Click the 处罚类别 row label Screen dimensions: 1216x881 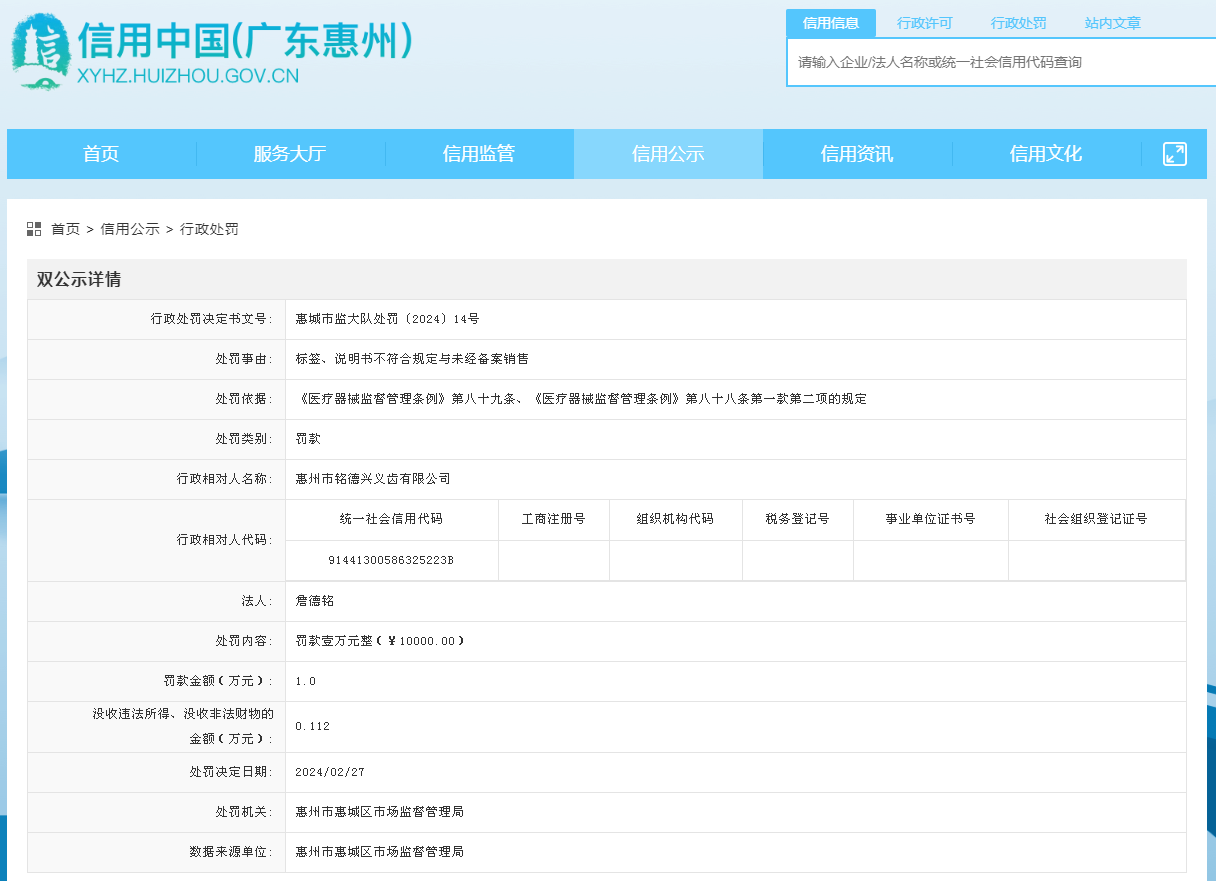(245, 439)
